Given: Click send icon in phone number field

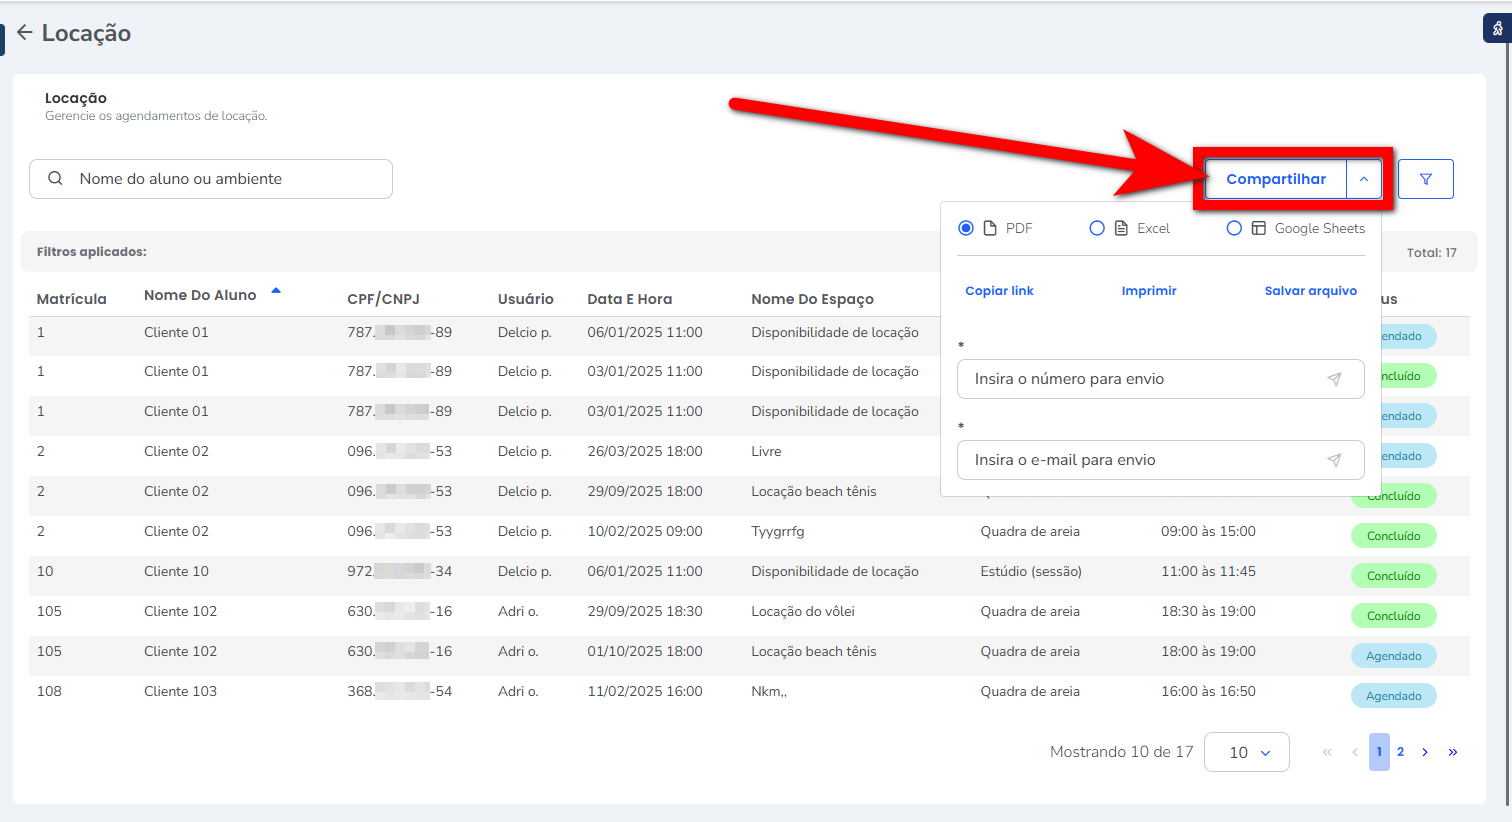Looking at the screenshot, I should [1334, 379].
